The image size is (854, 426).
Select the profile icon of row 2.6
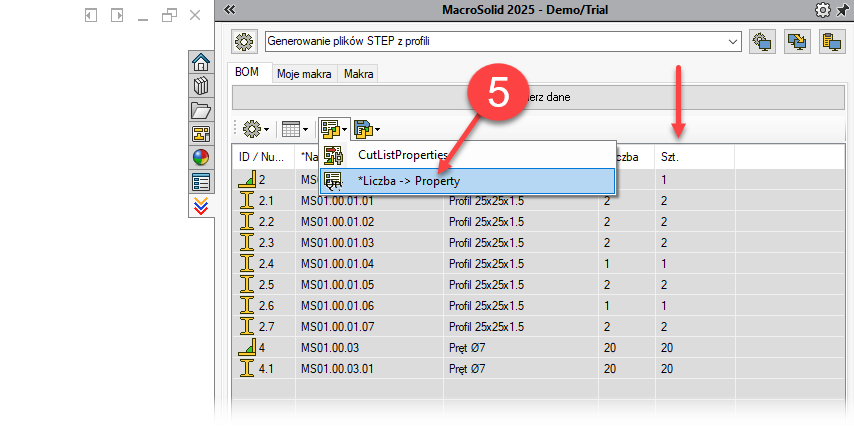click(x=247, y=306)
